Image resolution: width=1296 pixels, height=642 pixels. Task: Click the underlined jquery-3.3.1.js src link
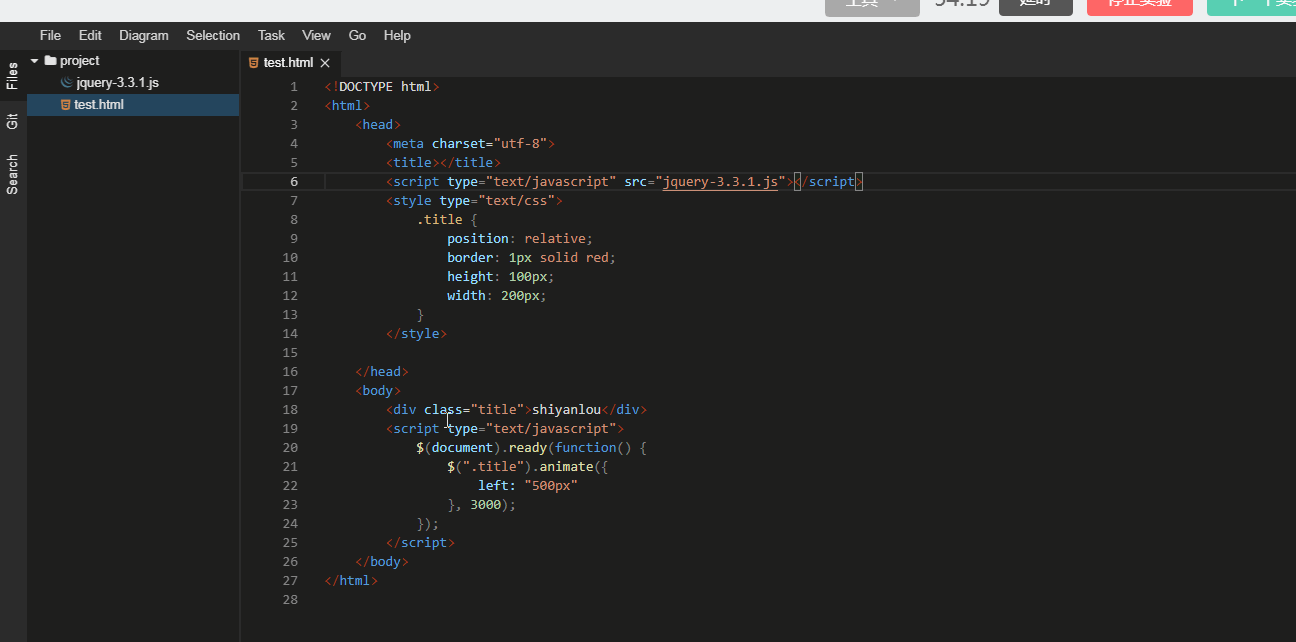720,182
